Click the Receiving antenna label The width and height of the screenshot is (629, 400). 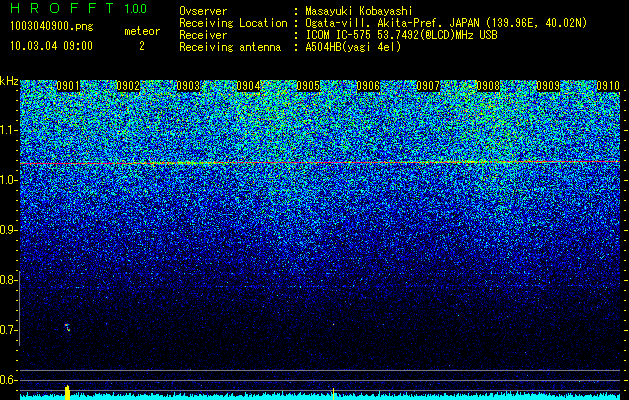[230, 47]
